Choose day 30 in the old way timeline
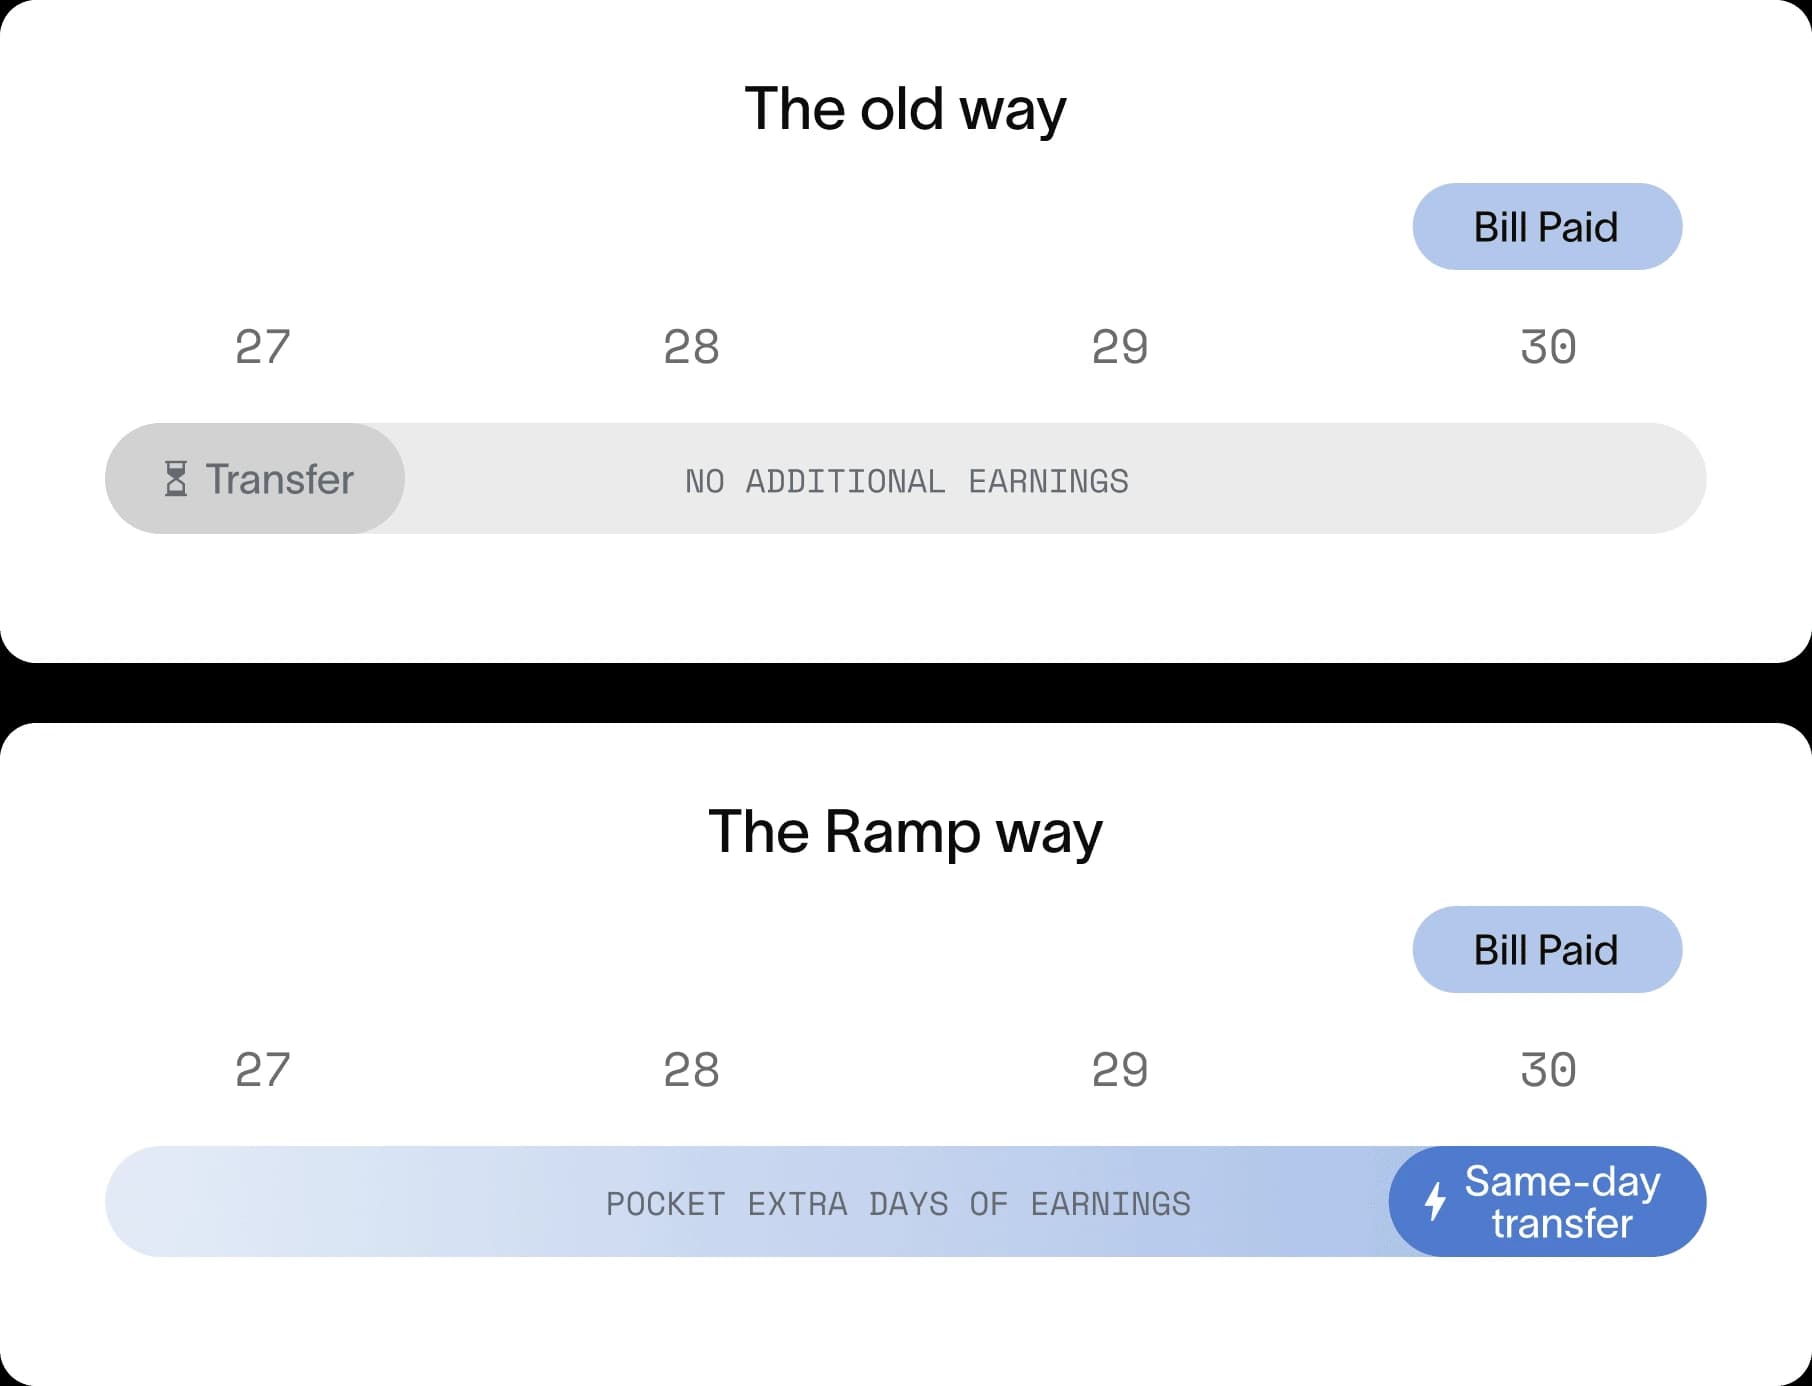Image resolution: width=1812 pixels, height=1386 pixels. point(1548,347)
